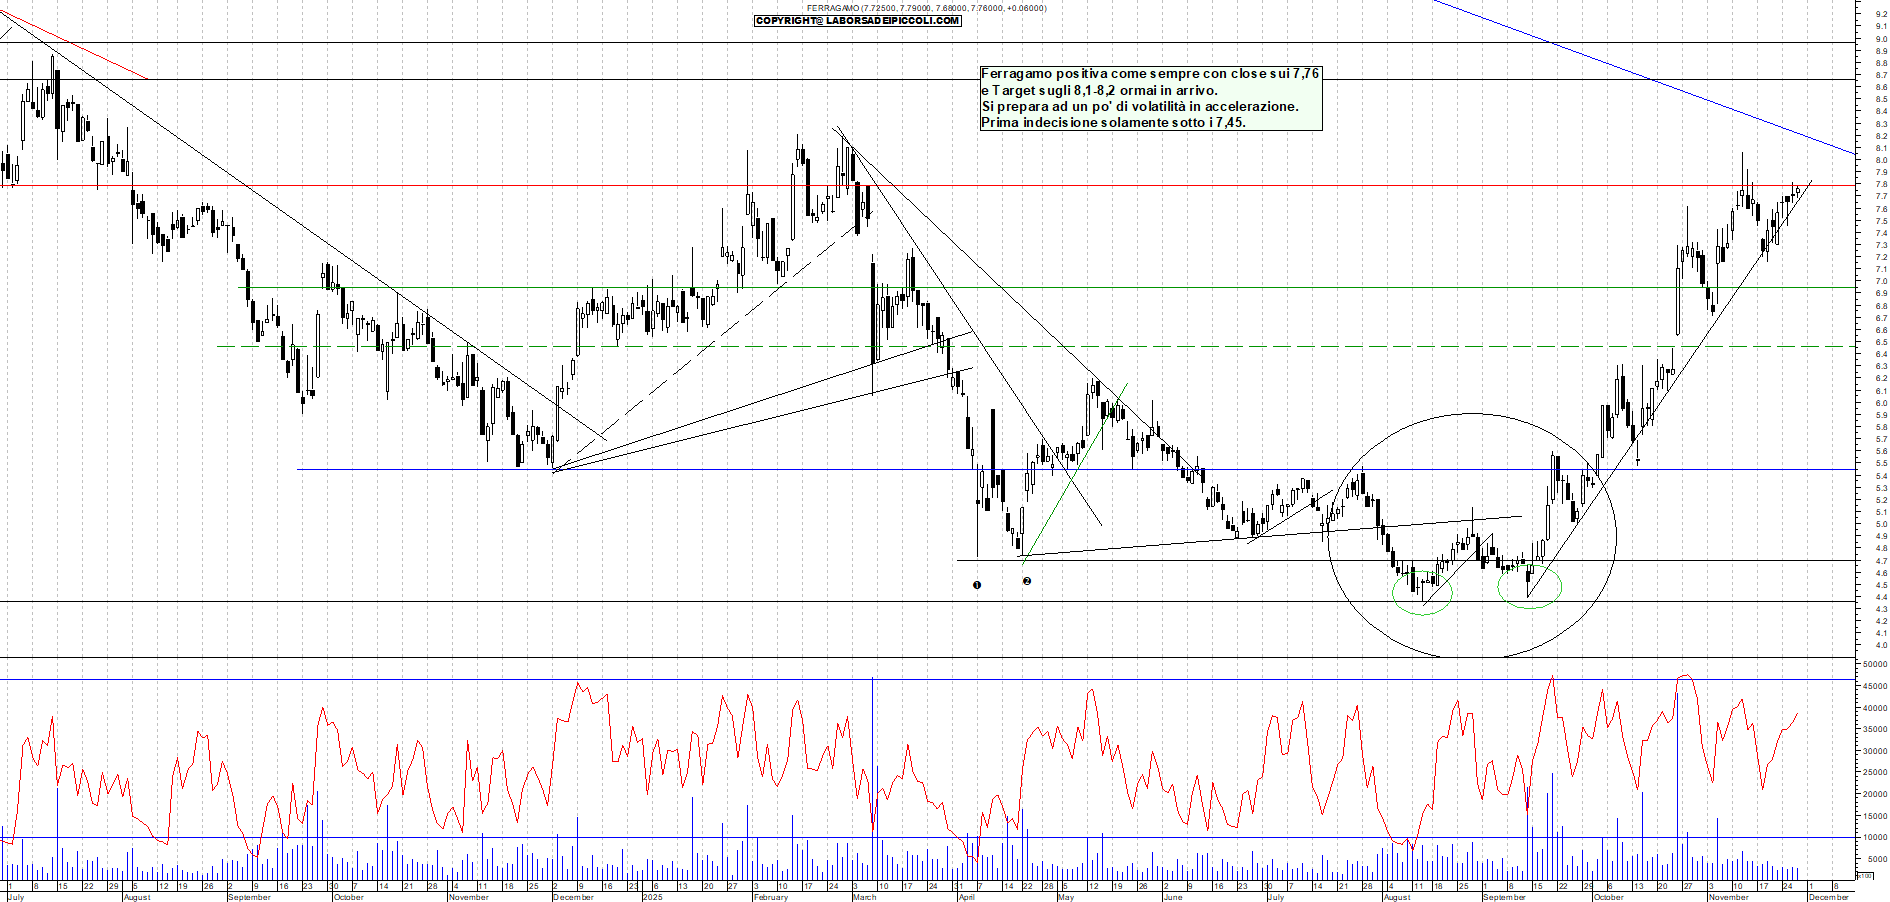Select the numbered marker ❷ on the chart

click(x=1027, y=580)
